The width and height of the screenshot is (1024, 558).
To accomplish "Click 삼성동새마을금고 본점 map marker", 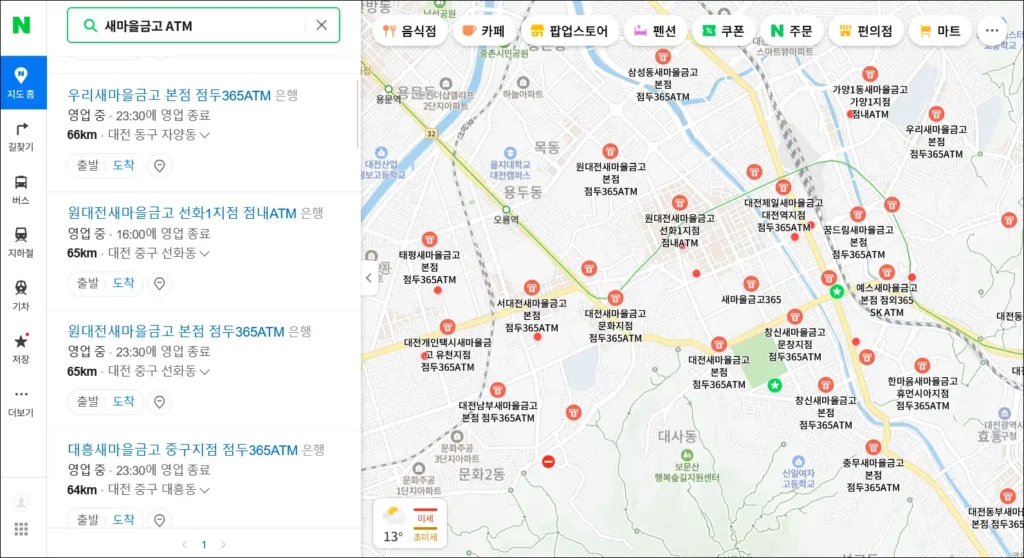I will coord(663,57).
